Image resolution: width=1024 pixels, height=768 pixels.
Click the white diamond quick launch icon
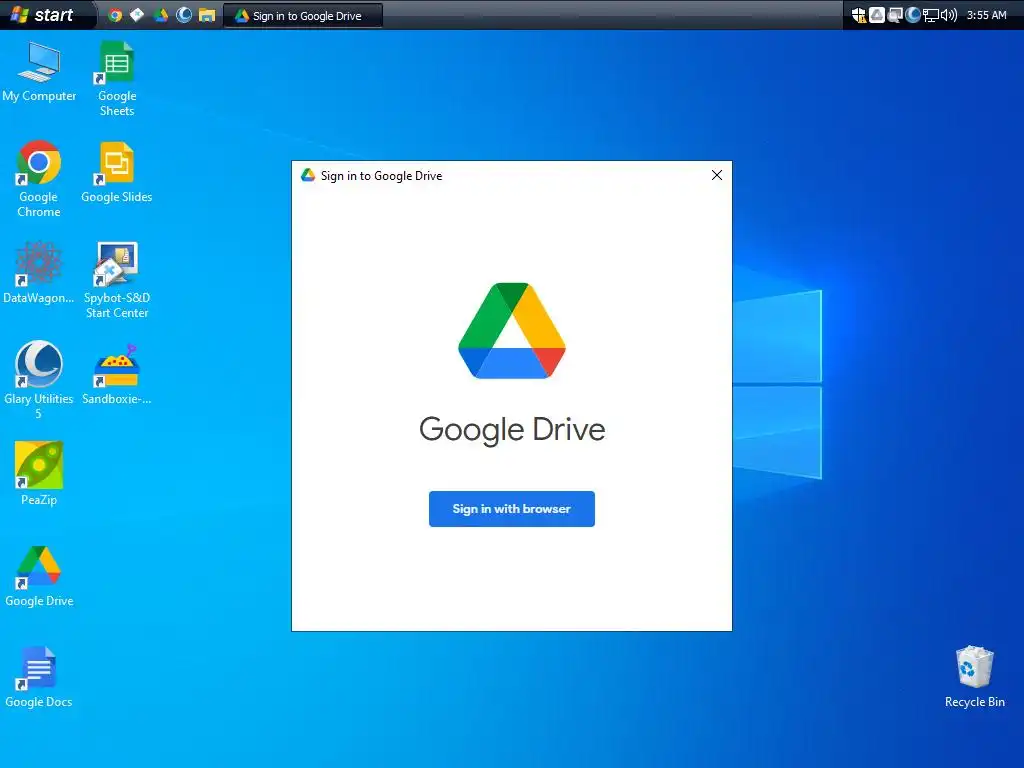click(x=137, y=15)
